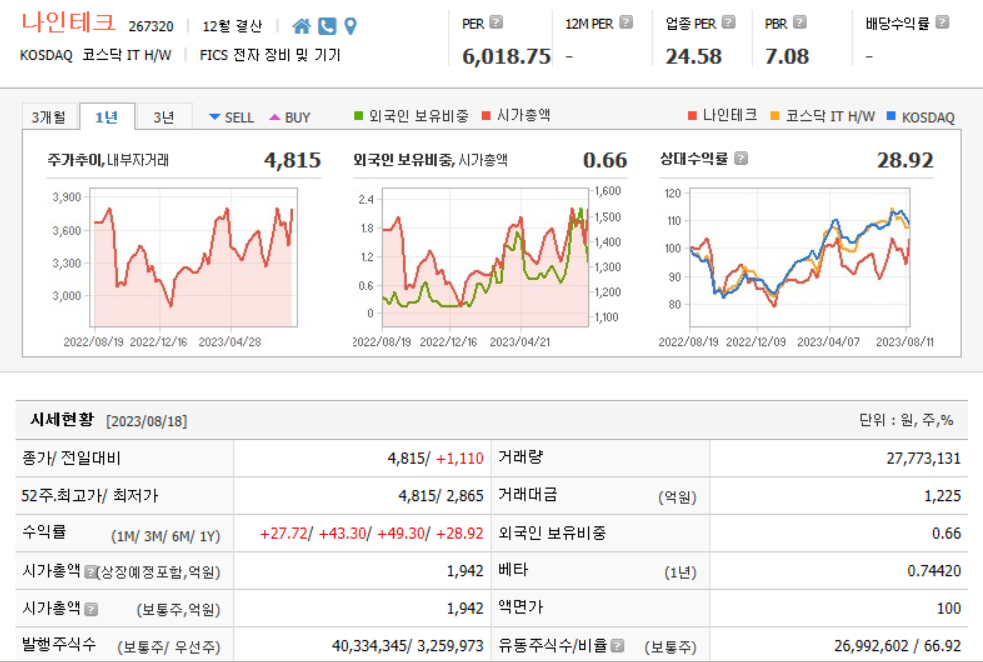
Task: Click the 12M PER question mark icon
Action: [626, 22]
